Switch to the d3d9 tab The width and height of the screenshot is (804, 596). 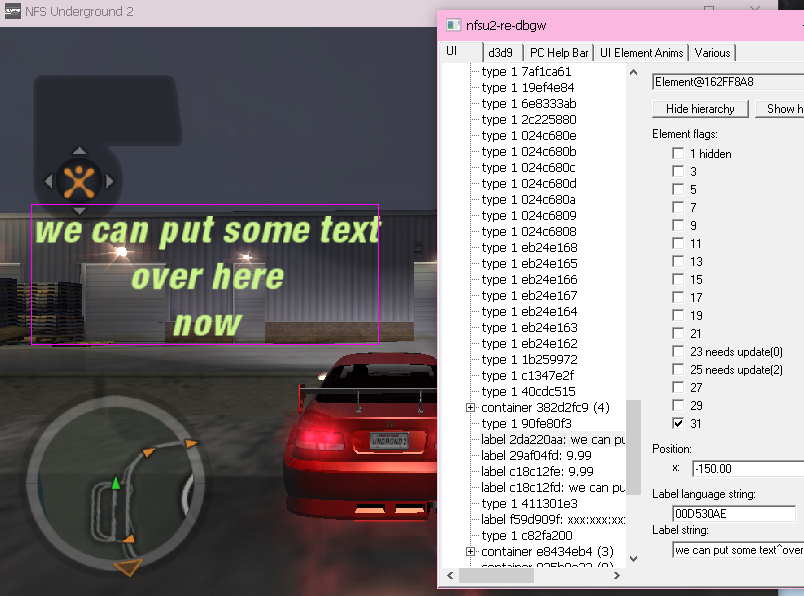click(x=500, y=52)
